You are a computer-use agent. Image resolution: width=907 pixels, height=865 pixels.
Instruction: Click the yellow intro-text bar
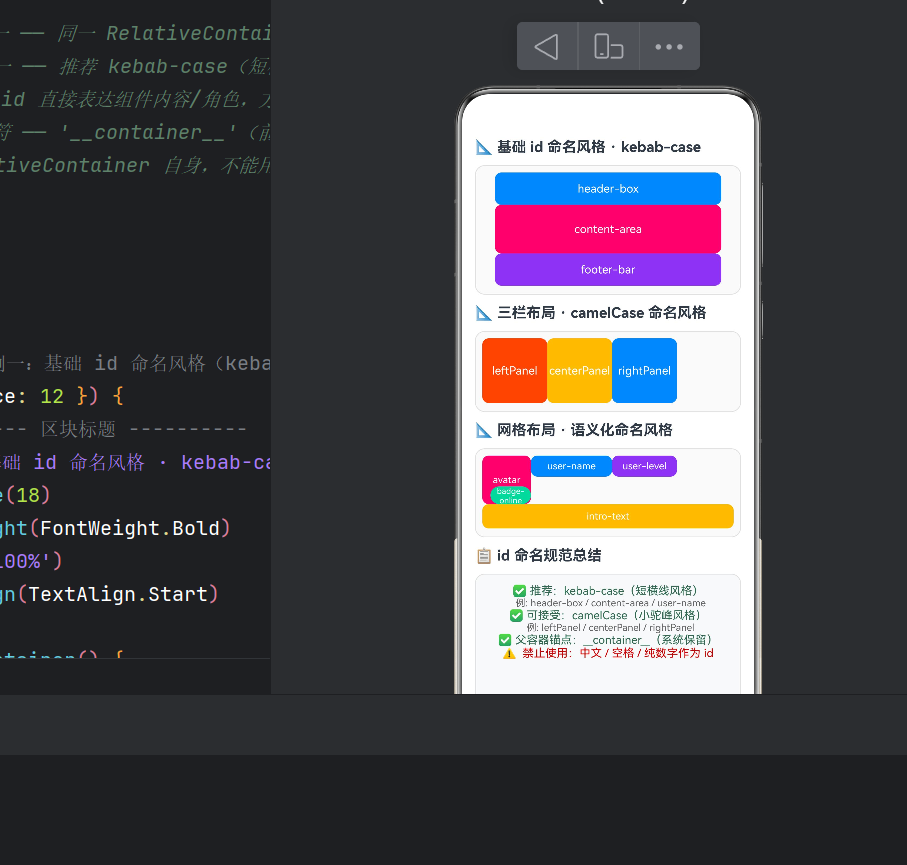(x=608, y=516)
